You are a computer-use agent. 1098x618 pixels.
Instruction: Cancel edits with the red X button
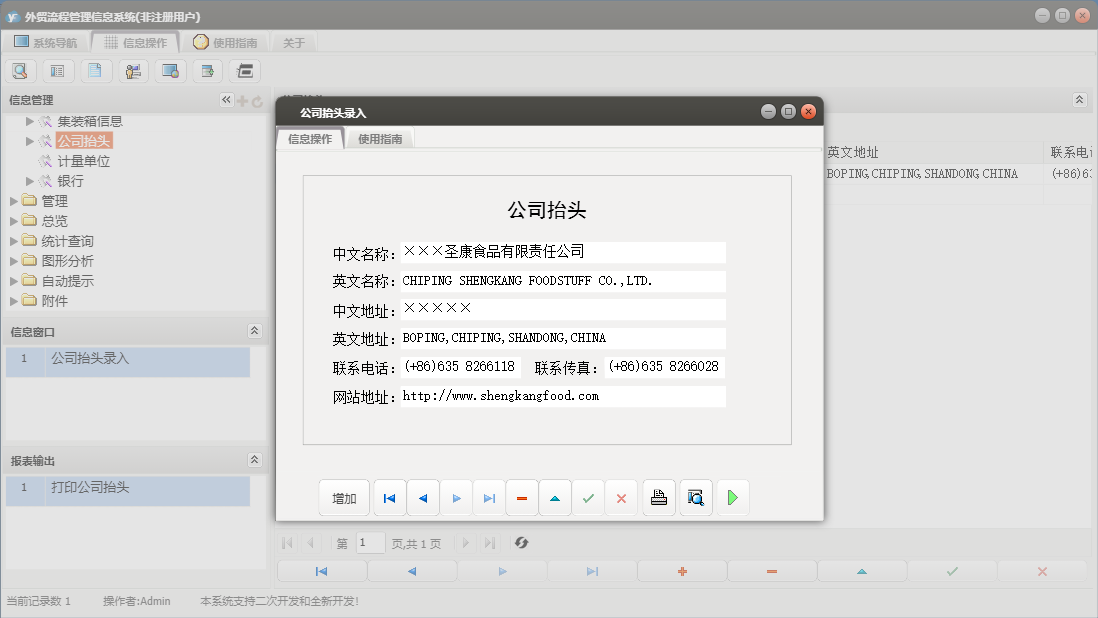(621, 497)
